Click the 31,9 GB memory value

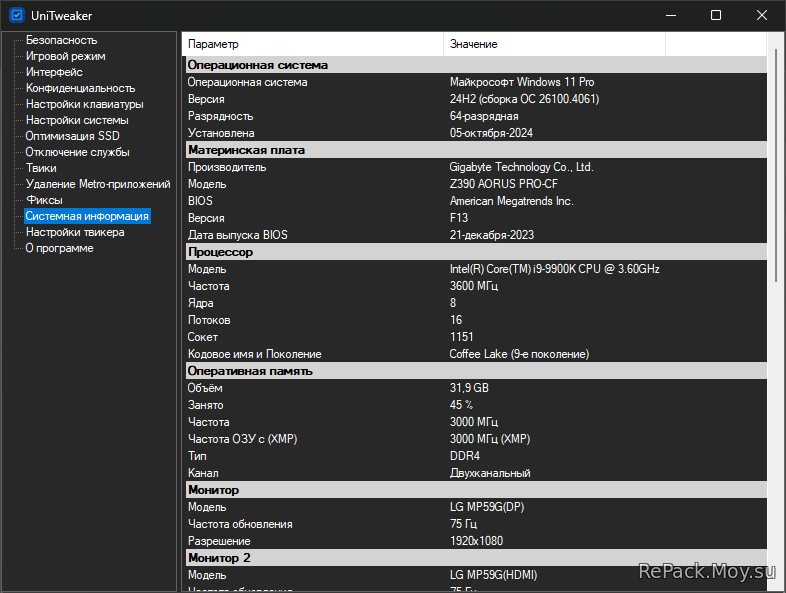tap(469, 388)
